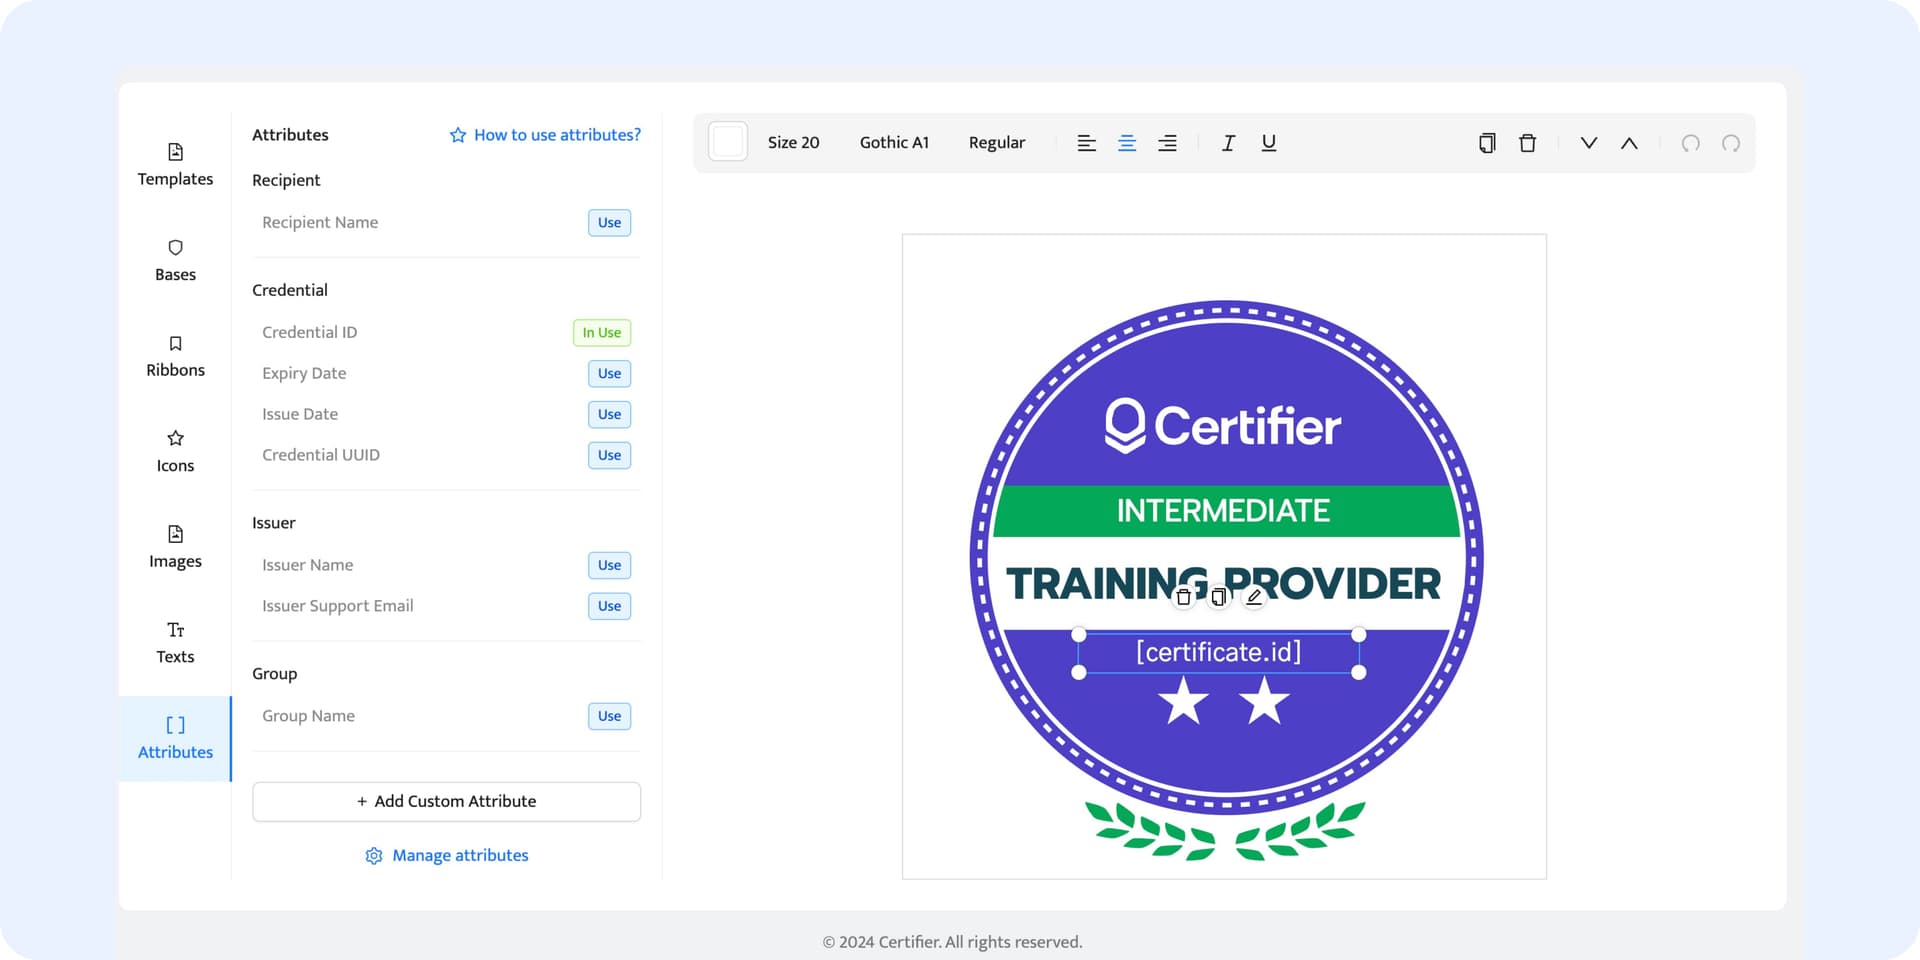
Task: Open the Templates sidebar tab
Action: coord(175,164)
